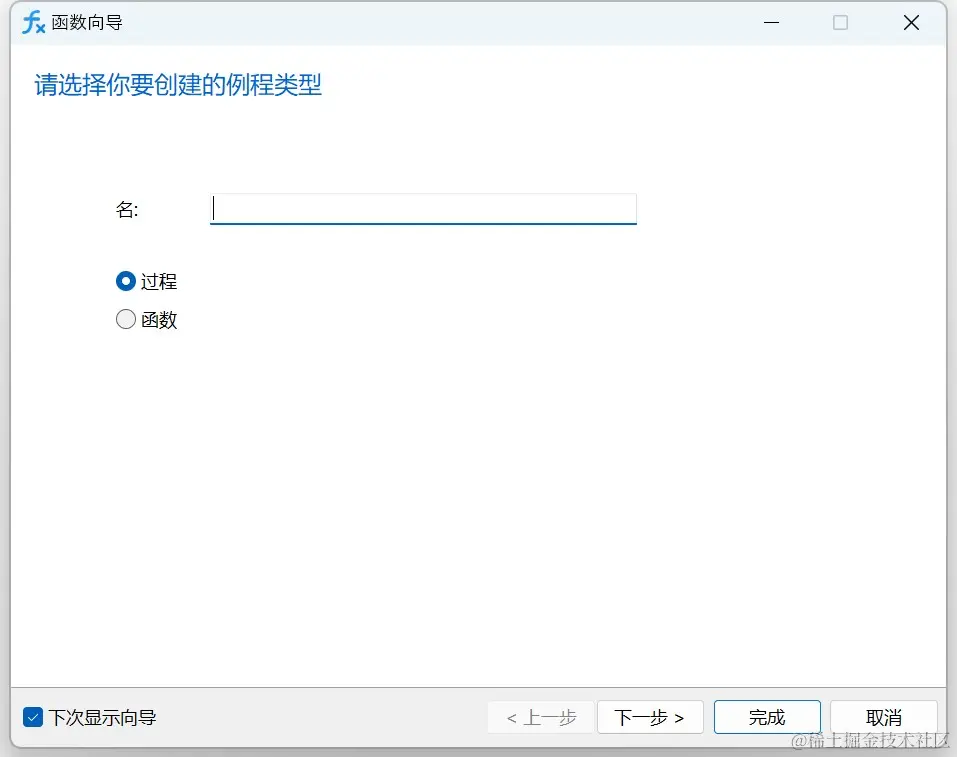Select the 过程 radio button

[126, 281]
